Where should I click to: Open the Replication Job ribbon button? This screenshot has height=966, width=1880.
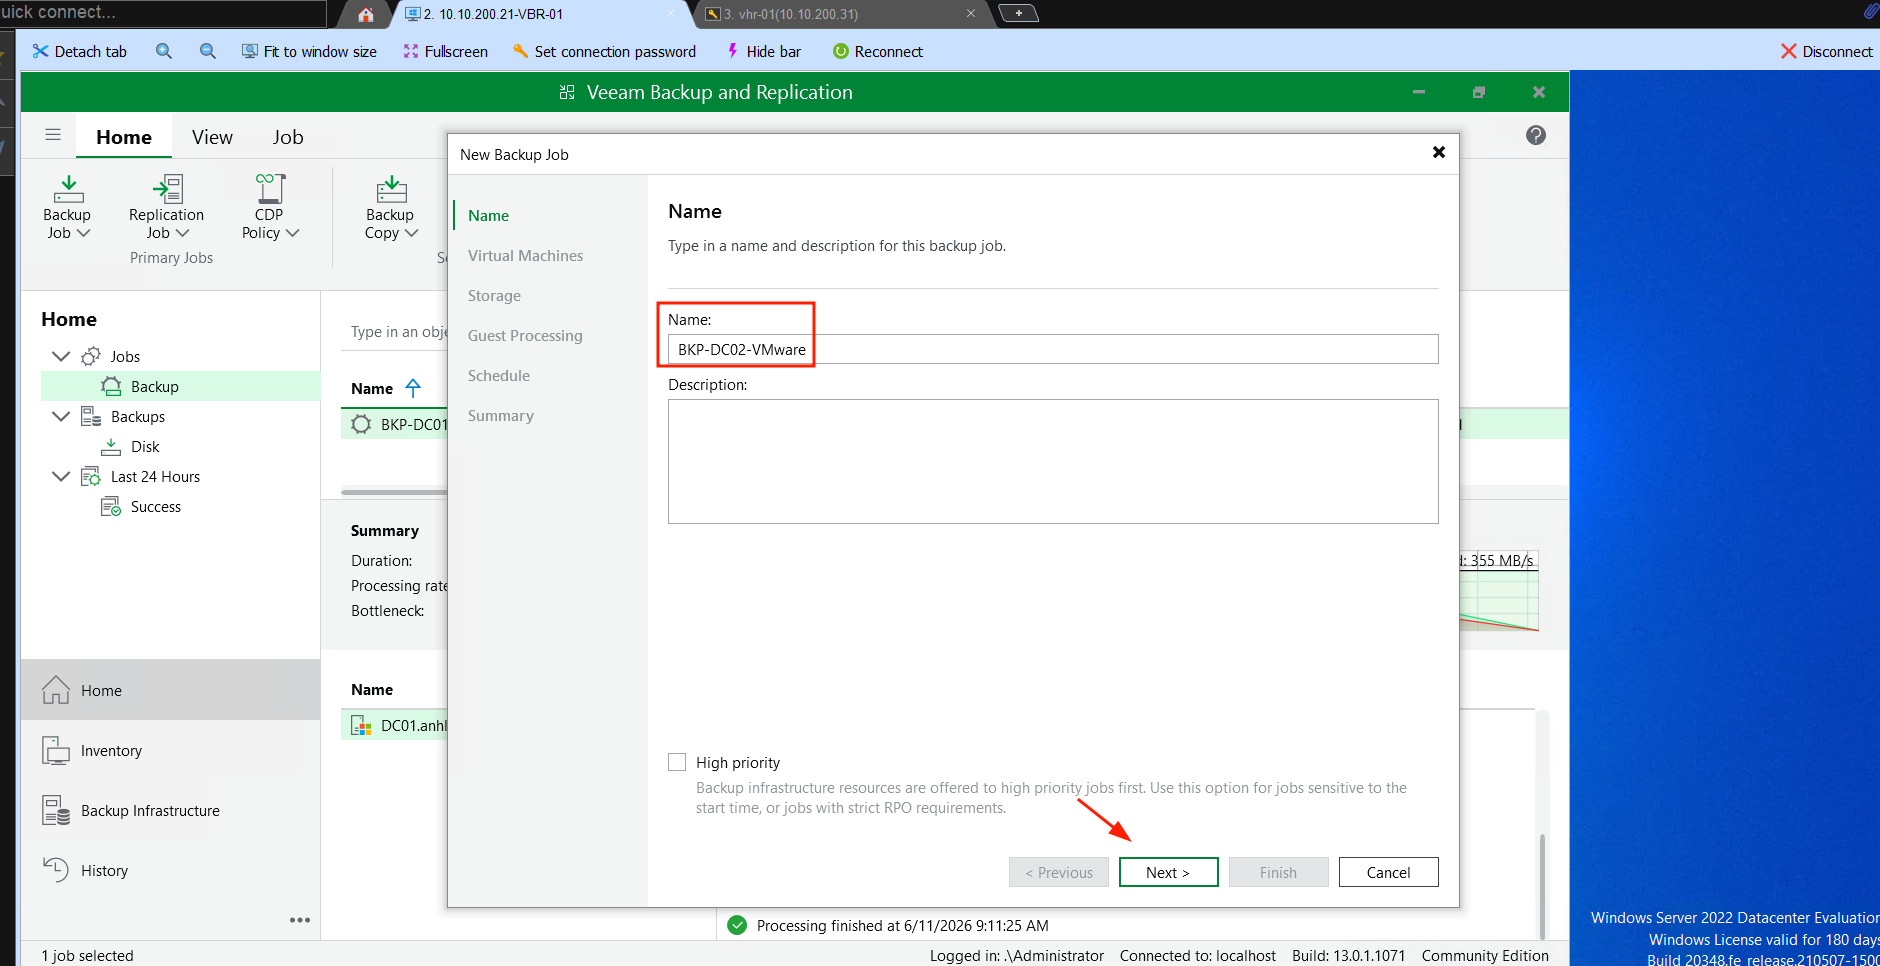166,208
